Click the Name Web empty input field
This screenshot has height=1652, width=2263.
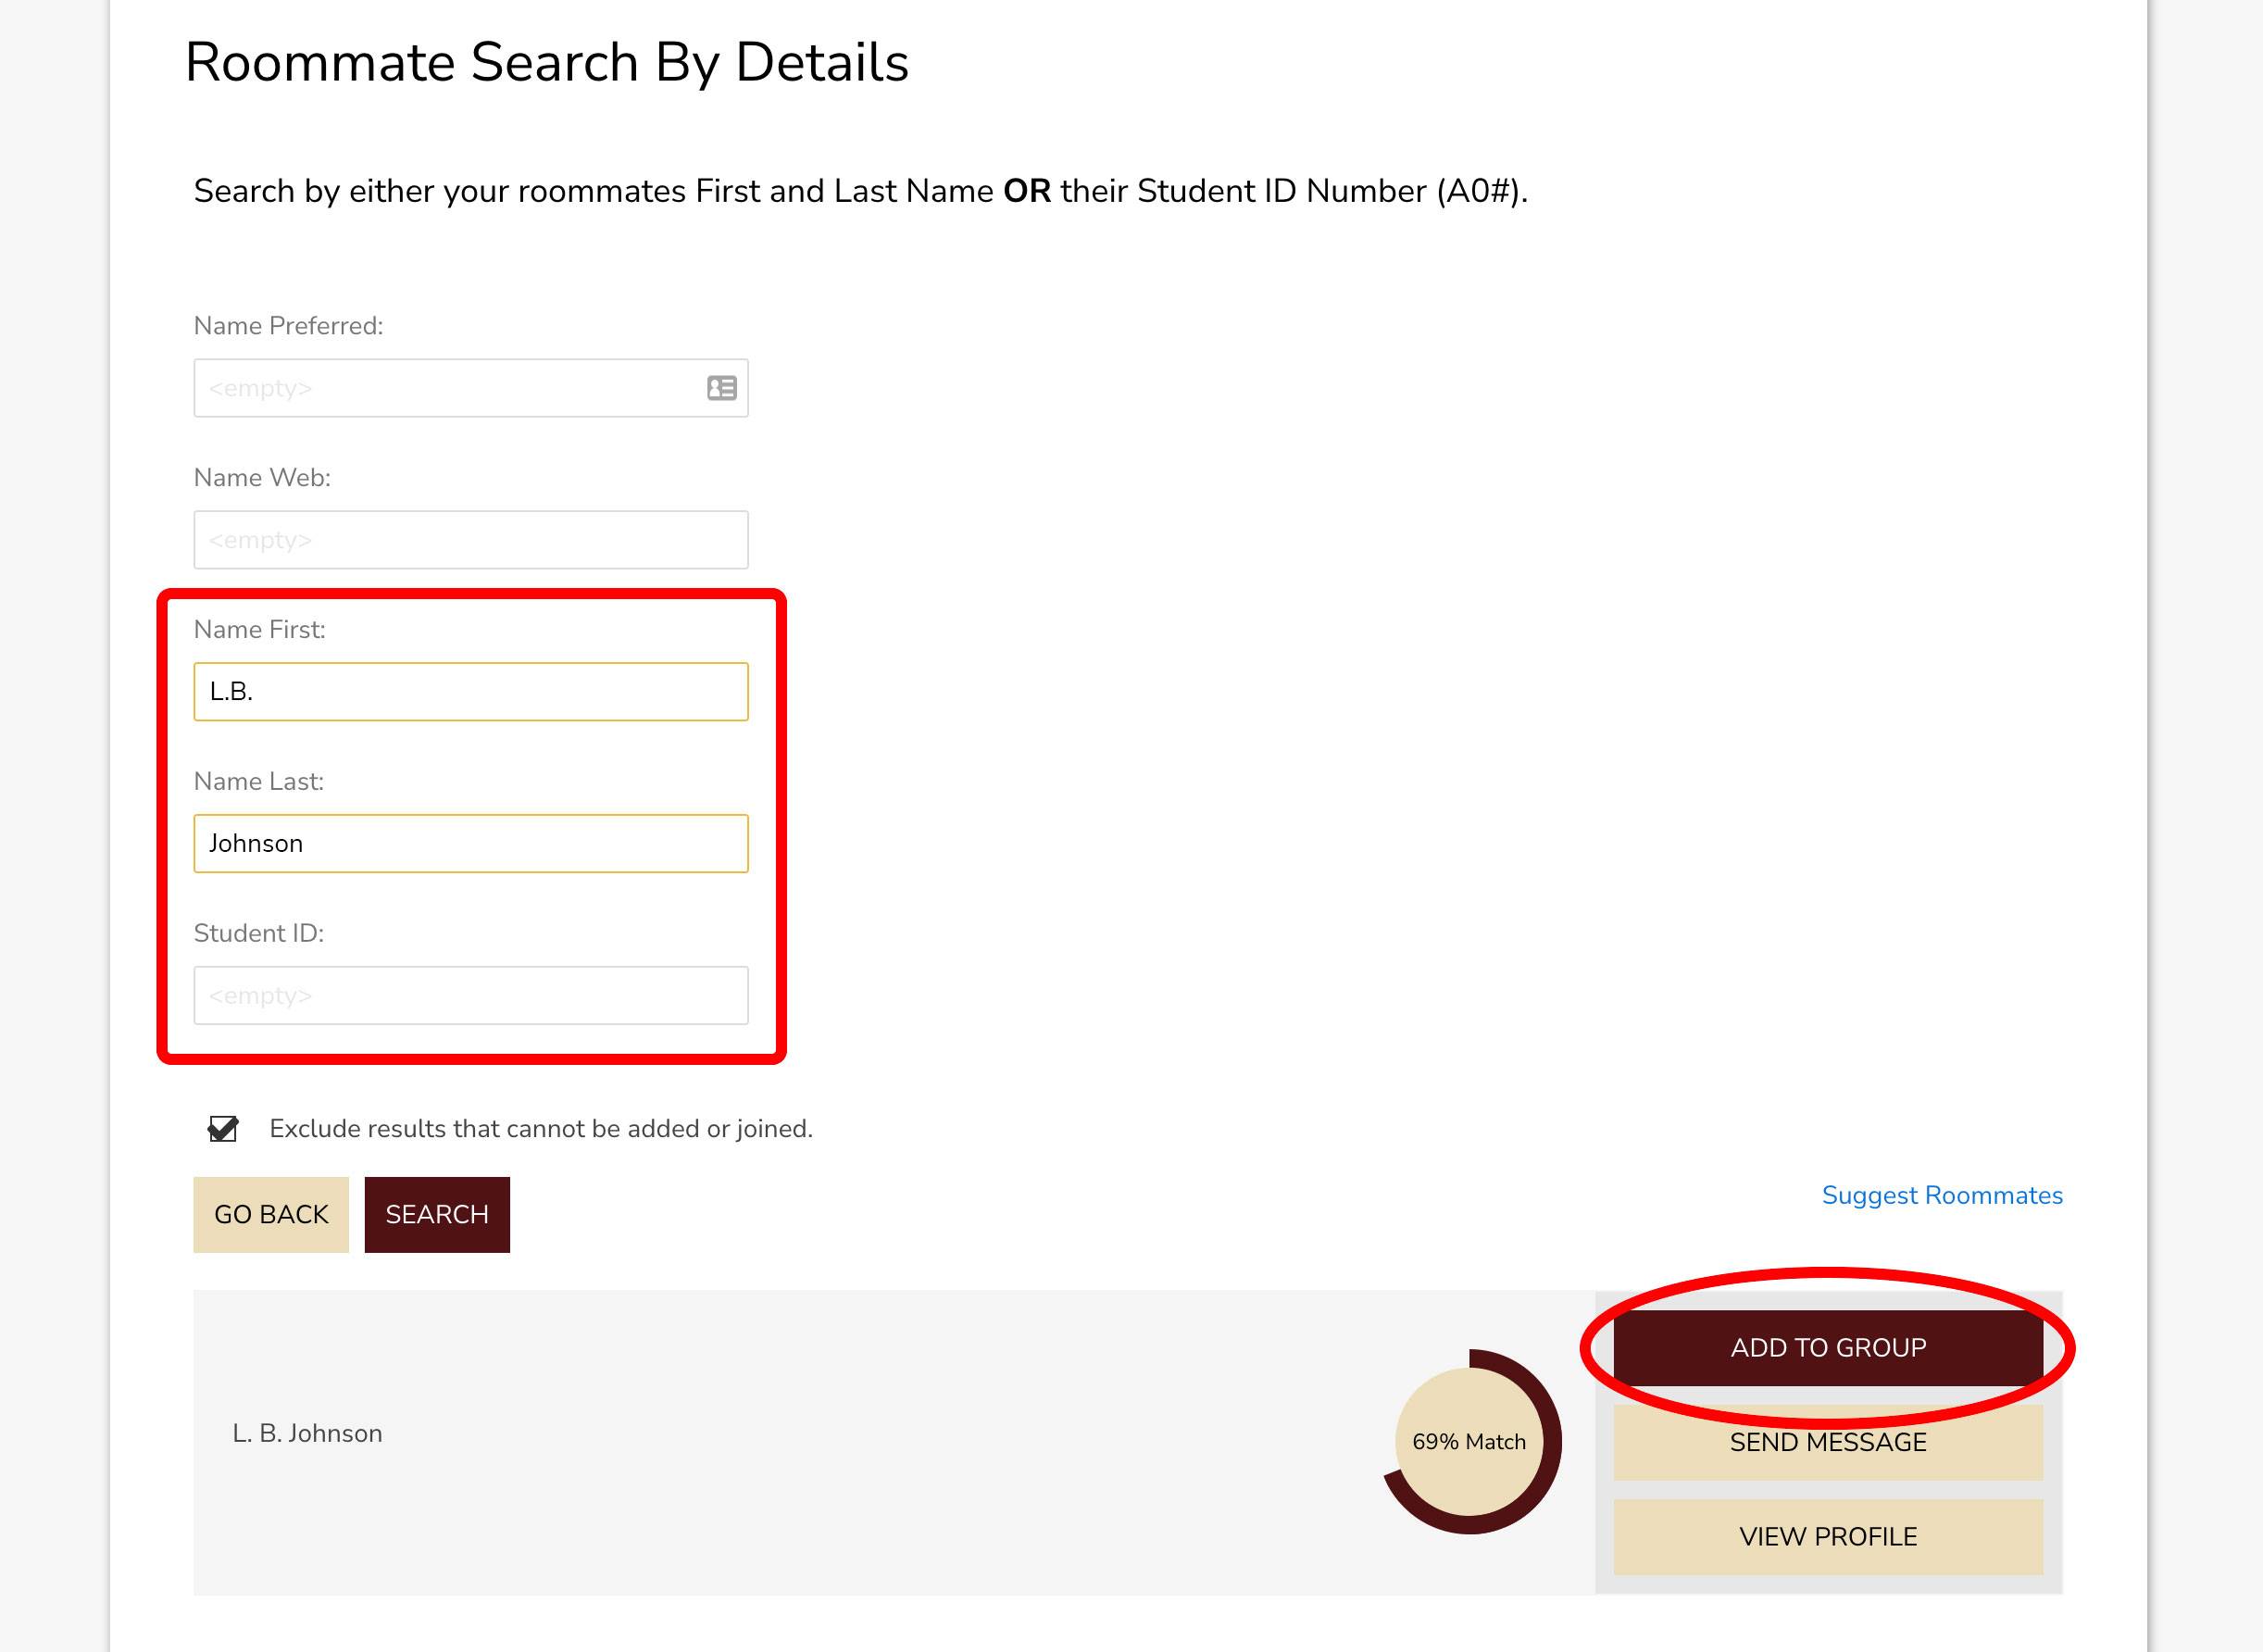[469, 540]
